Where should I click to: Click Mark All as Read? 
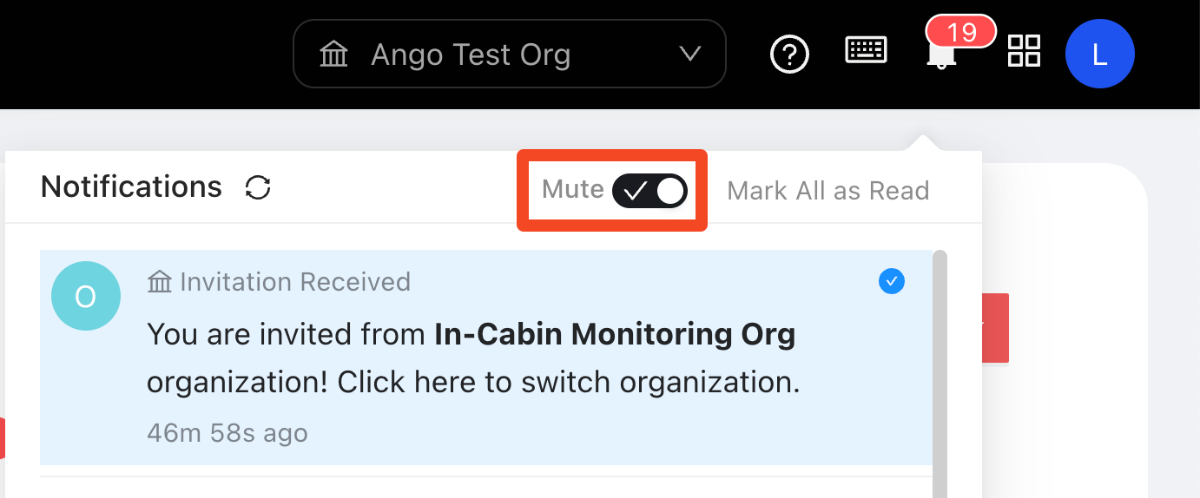point(828,191)
